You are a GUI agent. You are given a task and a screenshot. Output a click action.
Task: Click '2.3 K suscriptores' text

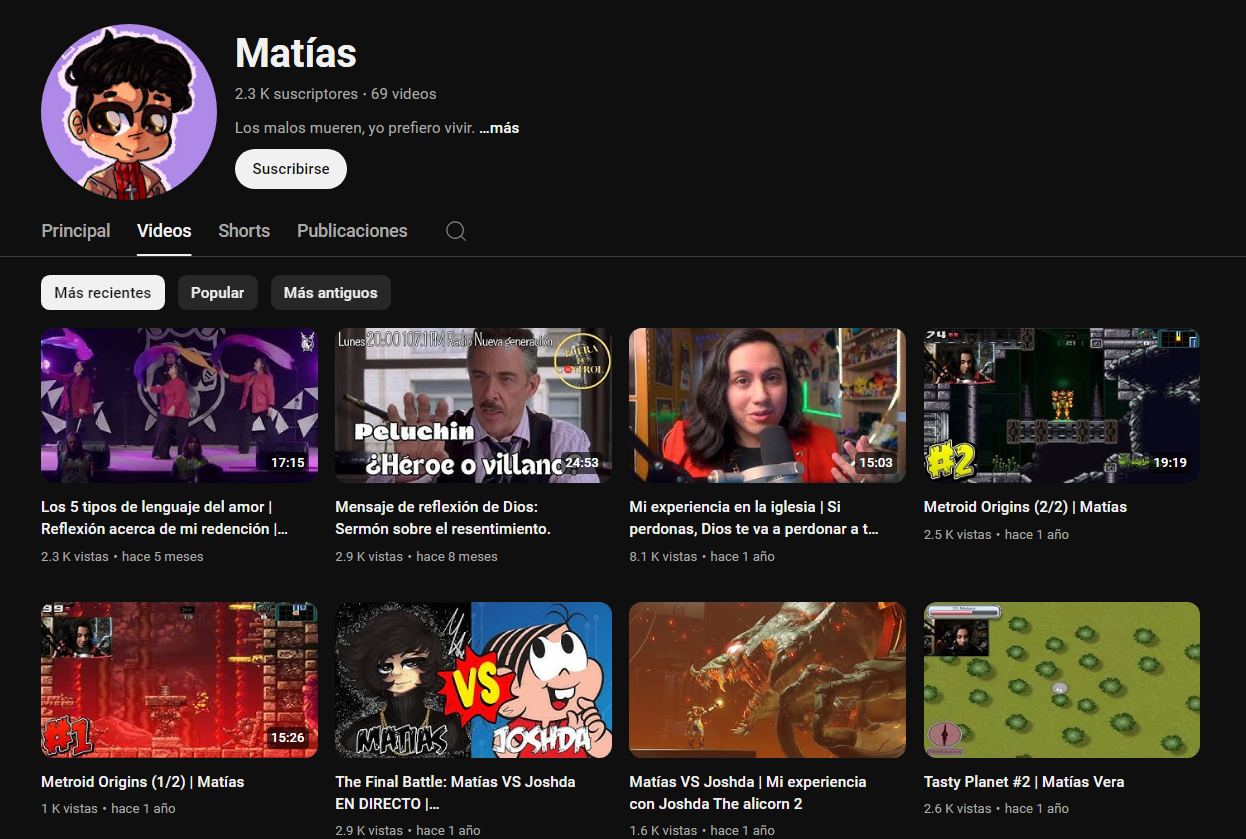[x=296, y=94]
